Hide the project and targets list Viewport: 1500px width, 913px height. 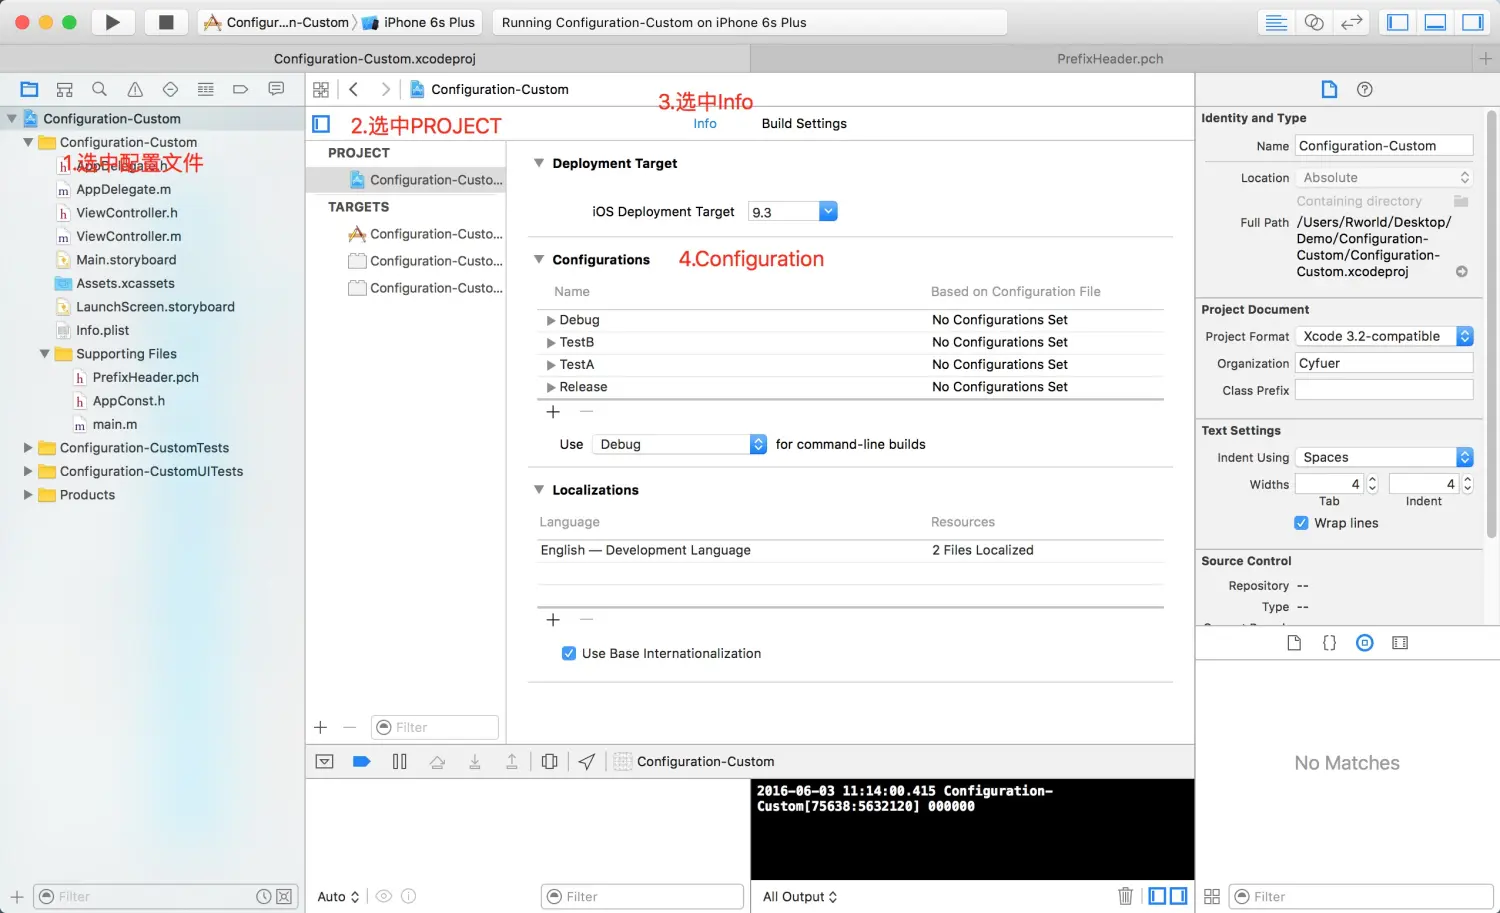click(321, 124)
